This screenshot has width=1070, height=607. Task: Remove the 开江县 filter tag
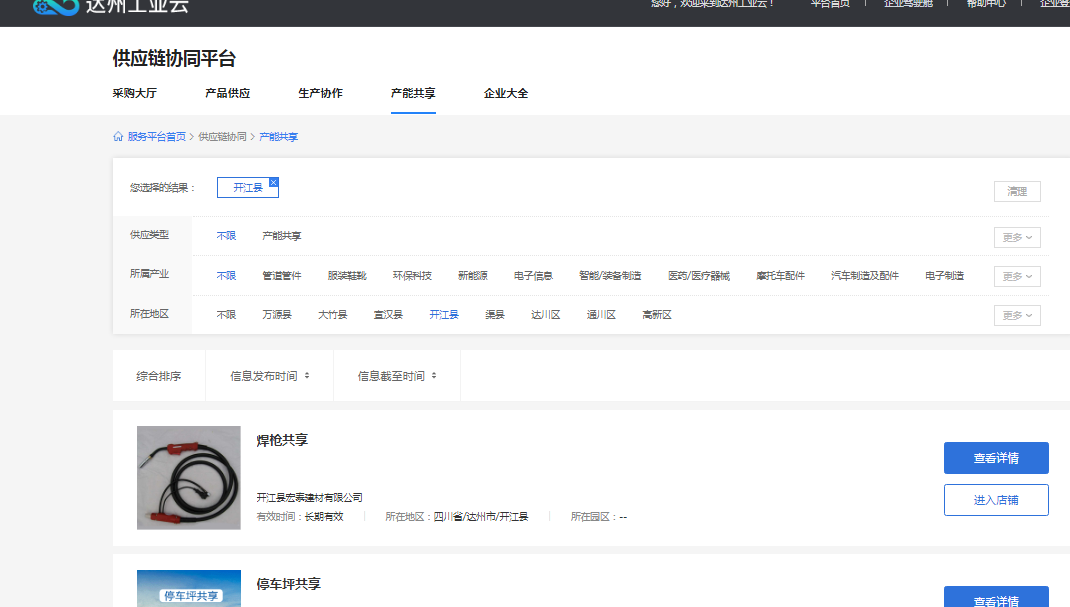point(274,182)
